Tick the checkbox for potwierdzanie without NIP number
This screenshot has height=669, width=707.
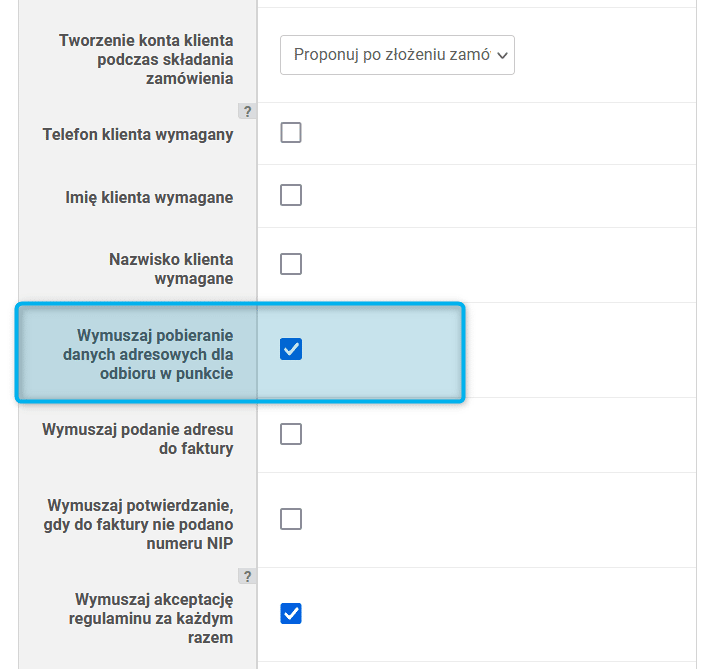[x=291, y=519]
